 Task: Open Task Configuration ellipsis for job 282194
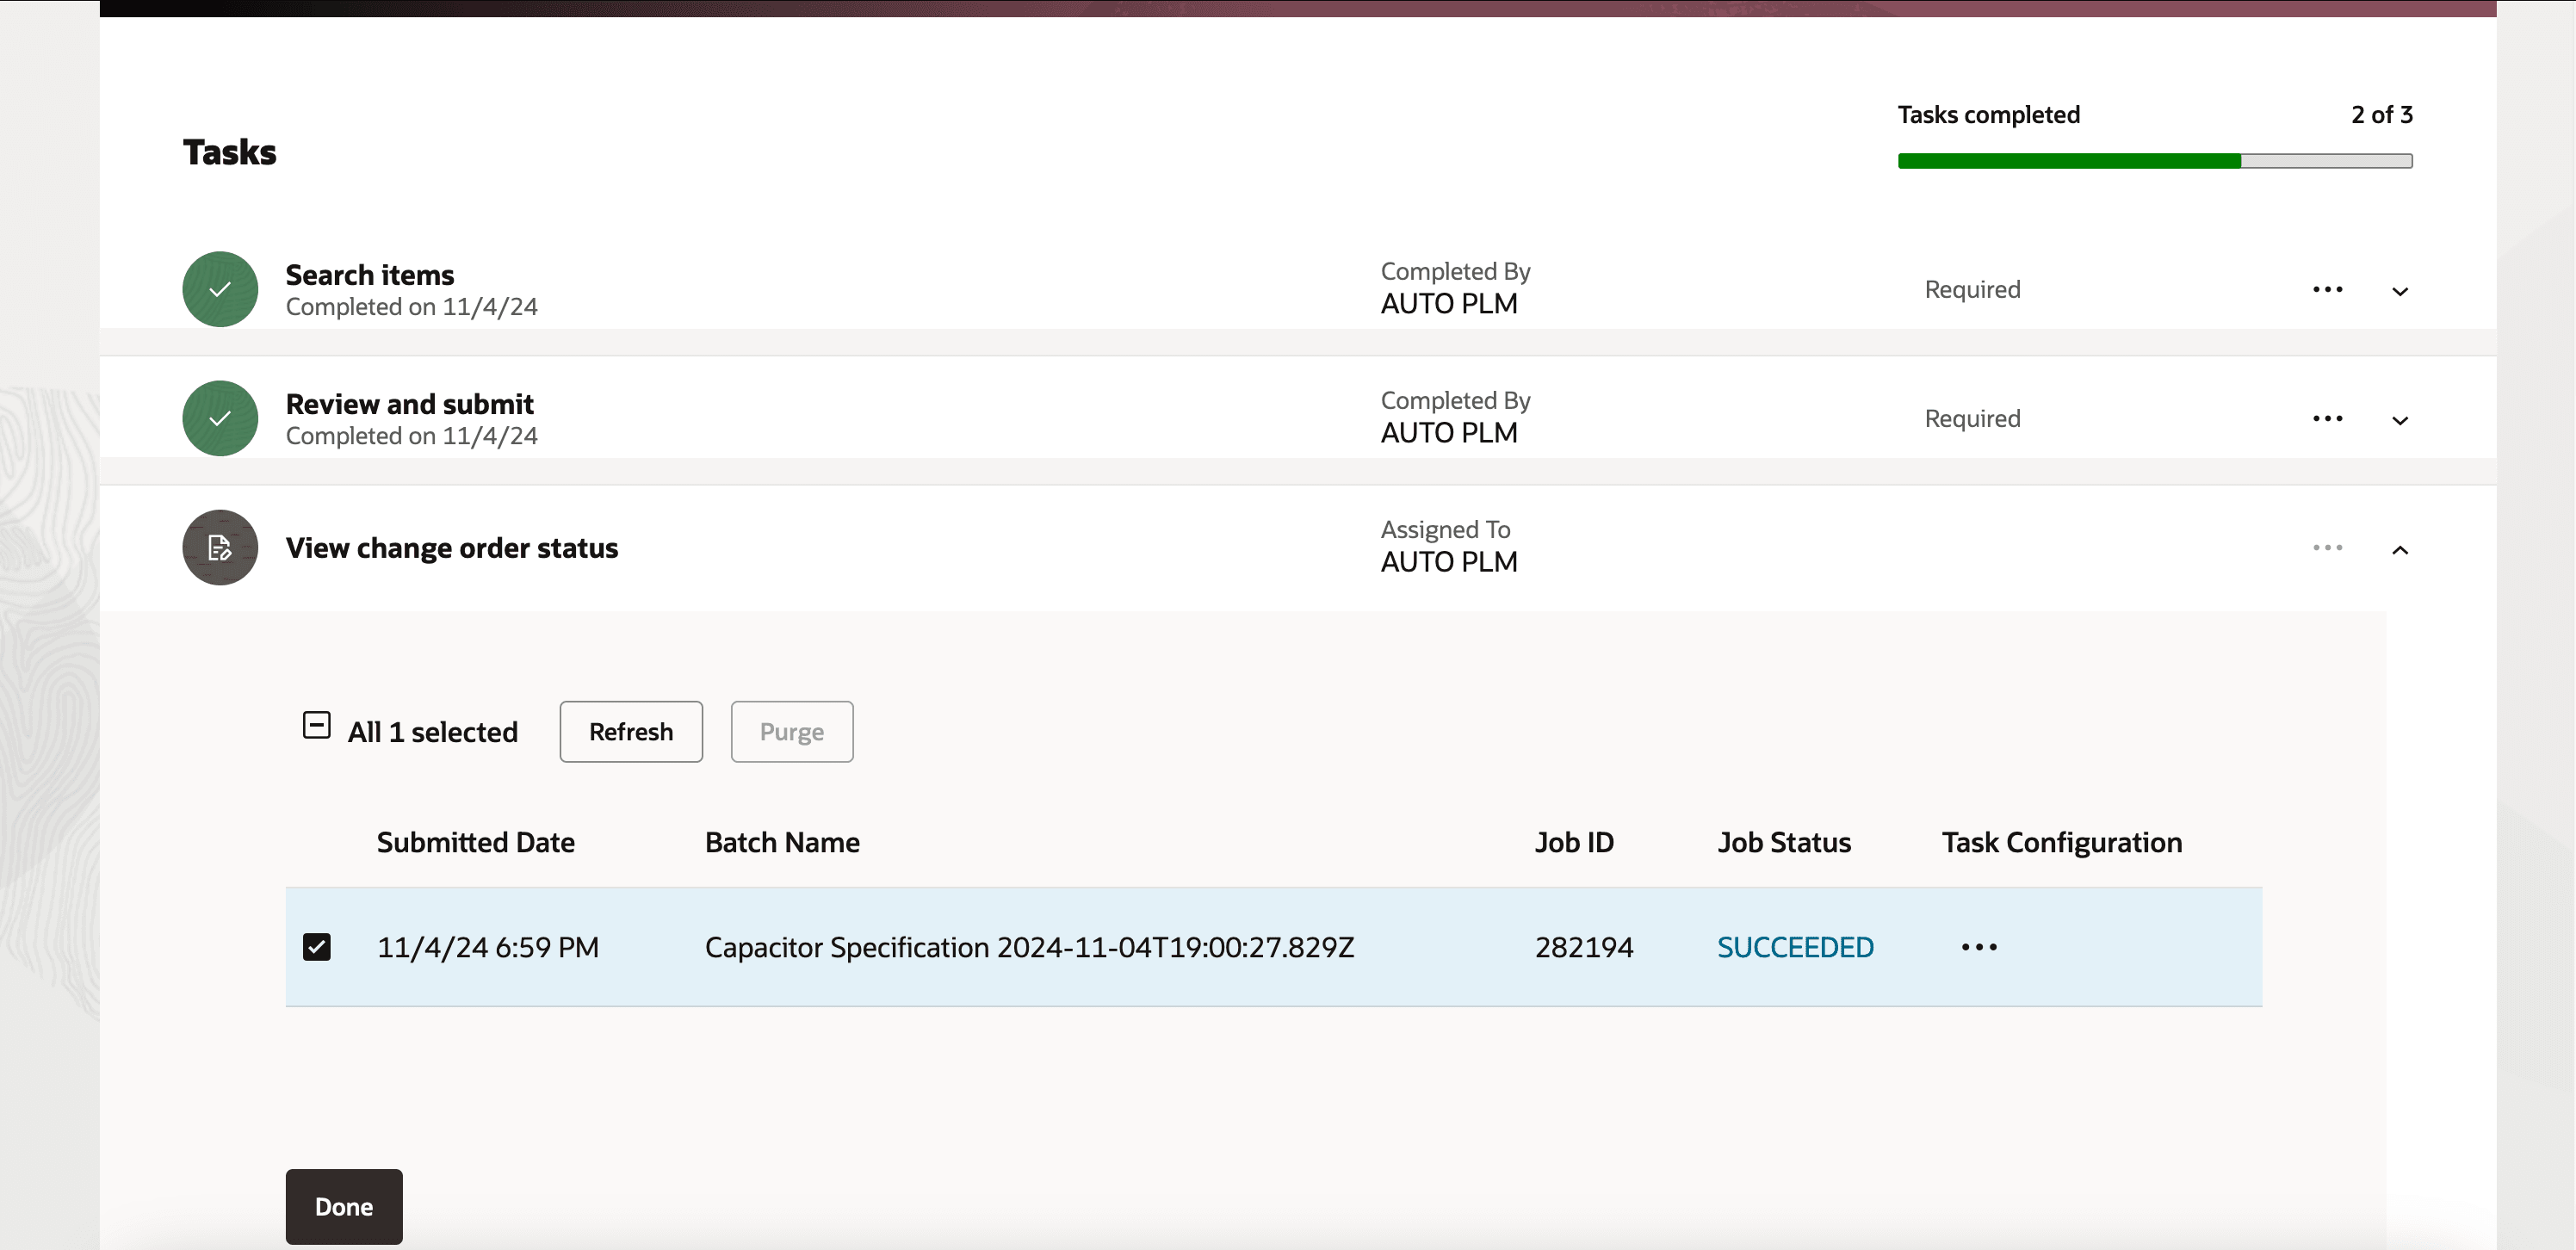(x=1978, y=947)
